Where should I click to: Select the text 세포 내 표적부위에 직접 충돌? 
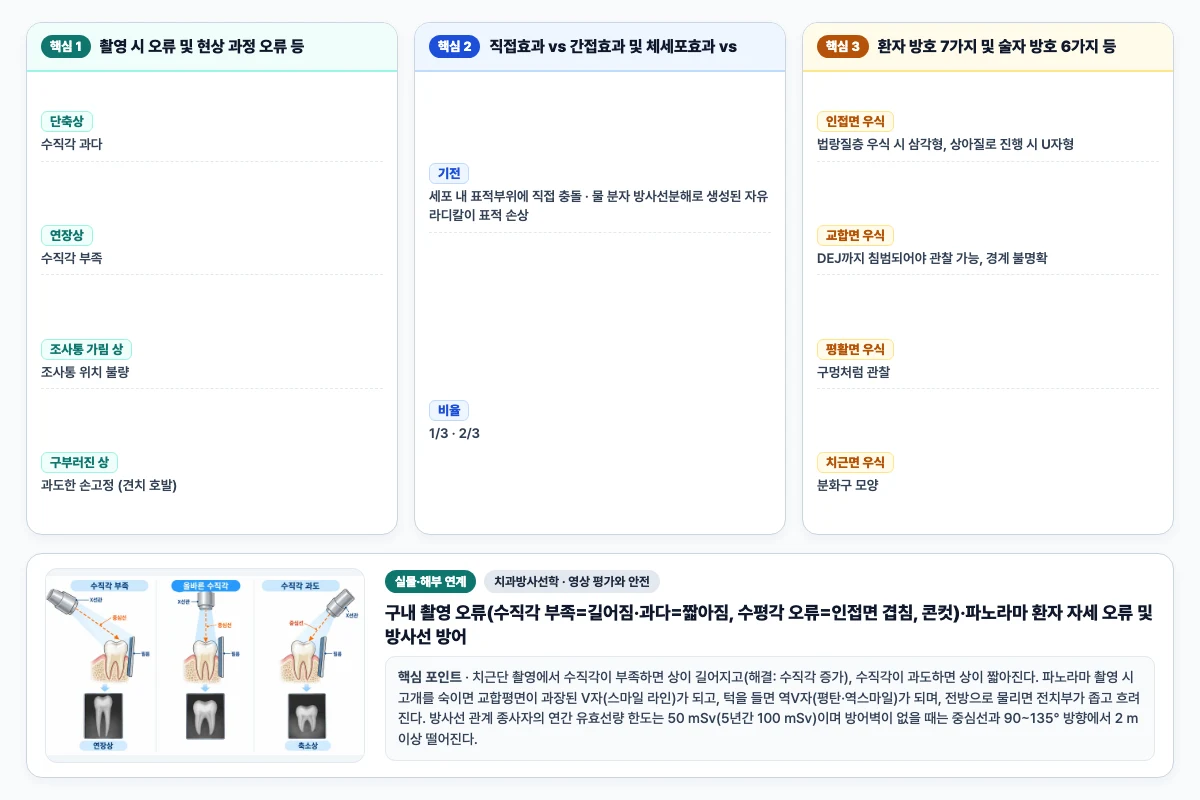tap(508, 196)
